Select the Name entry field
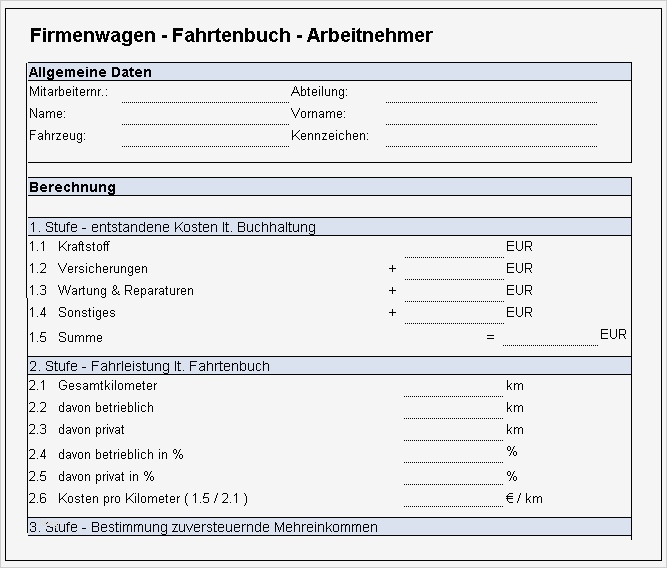 tap(204, 114)
